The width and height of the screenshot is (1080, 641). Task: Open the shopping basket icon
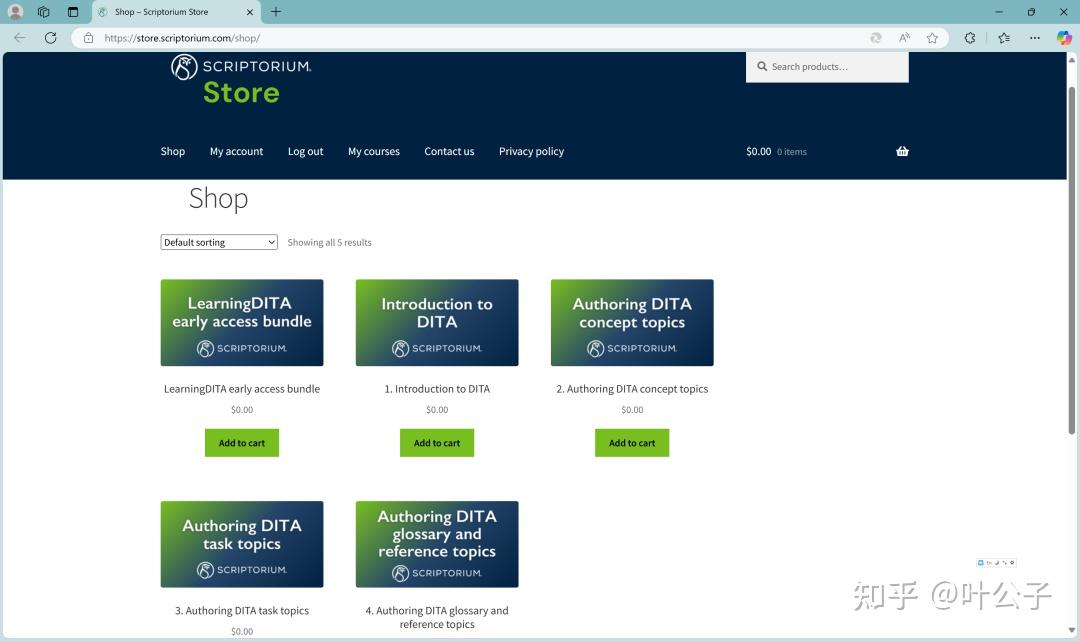pyautogui.click(x=902, y=151)
